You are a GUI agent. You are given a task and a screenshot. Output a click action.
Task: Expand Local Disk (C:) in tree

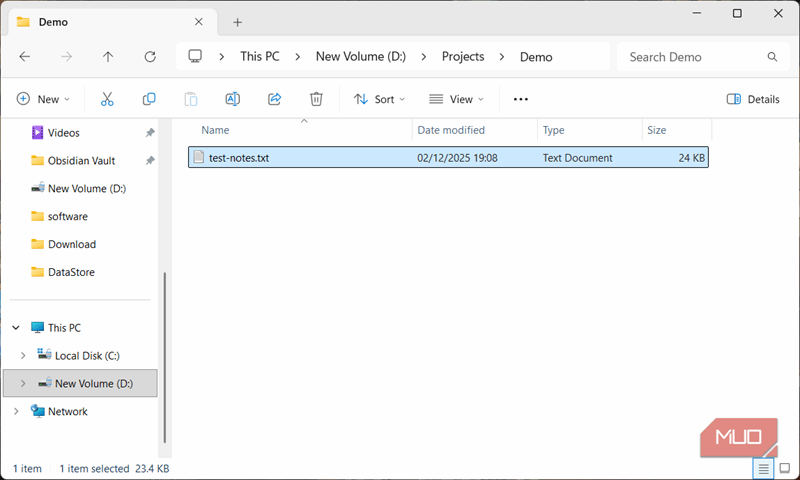click(x=23, y=355)
